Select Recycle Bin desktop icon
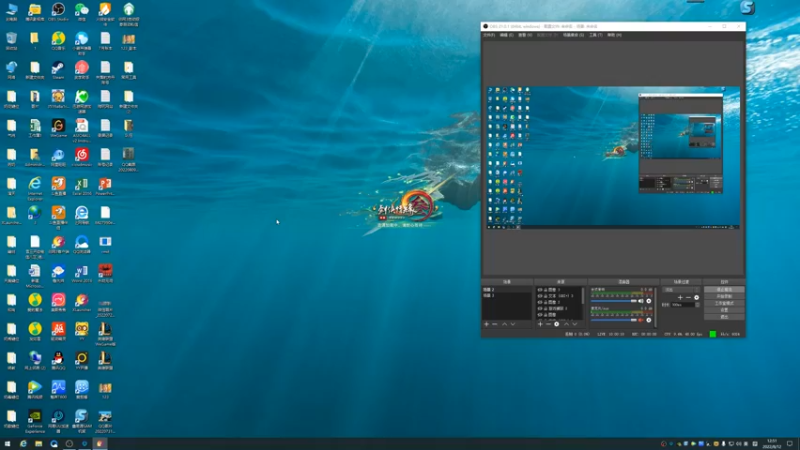Image resolution: width=800 pixels, height=450 pixels. coord(11,41)
